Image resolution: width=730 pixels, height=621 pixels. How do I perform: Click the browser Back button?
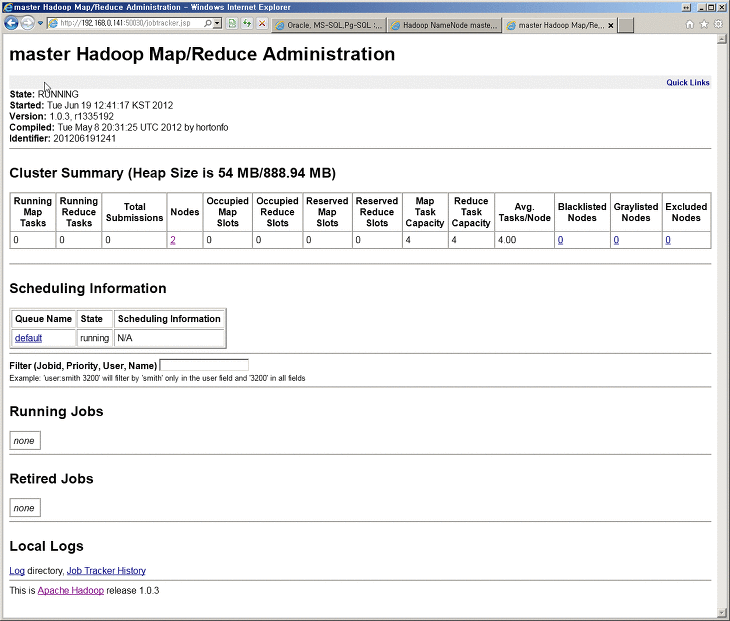[x=12, y=23]
